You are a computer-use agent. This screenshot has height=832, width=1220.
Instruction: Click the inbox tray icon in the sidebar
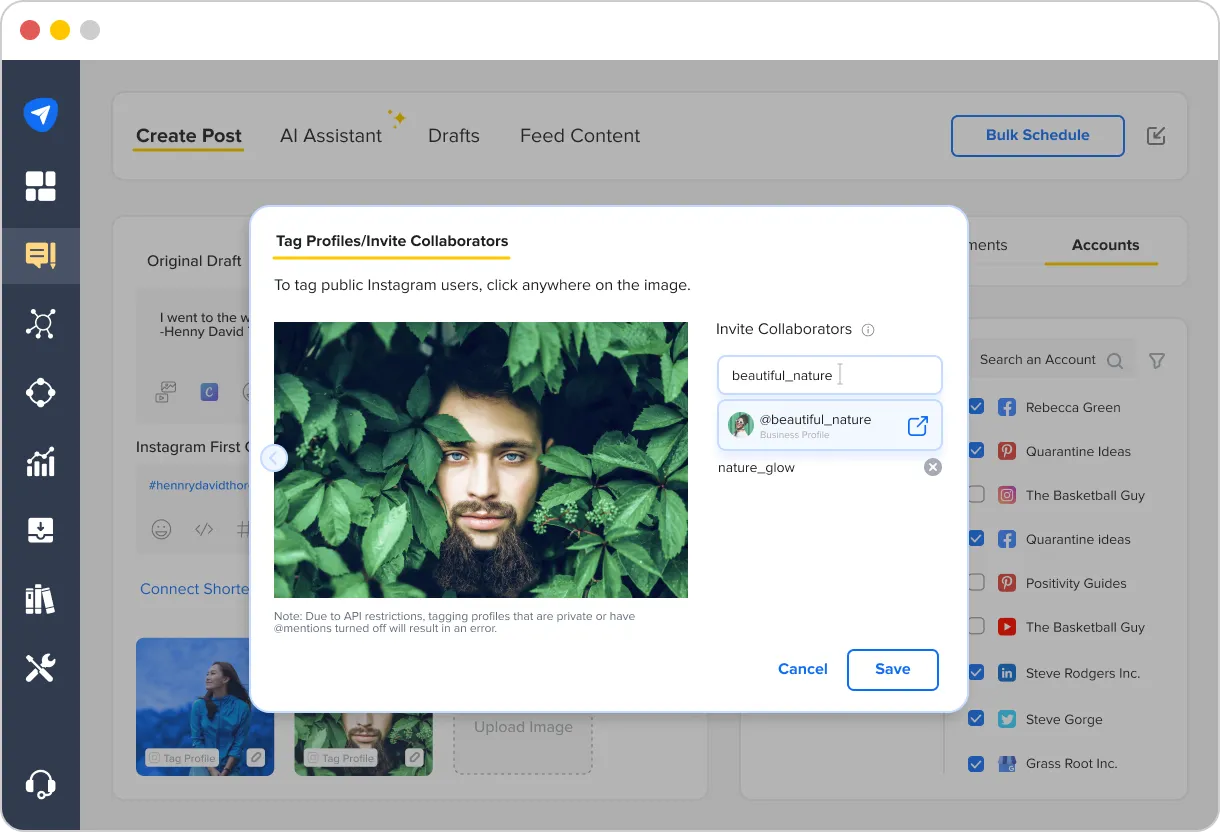41,530
